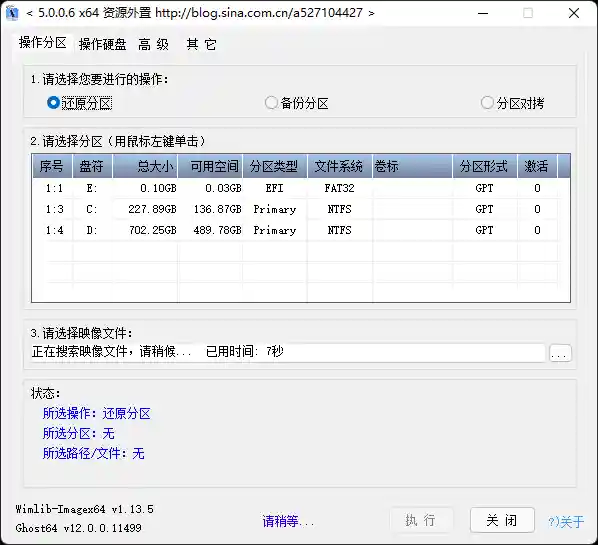
Task: Click the EFI partition type cell
Action: (275, 188)
